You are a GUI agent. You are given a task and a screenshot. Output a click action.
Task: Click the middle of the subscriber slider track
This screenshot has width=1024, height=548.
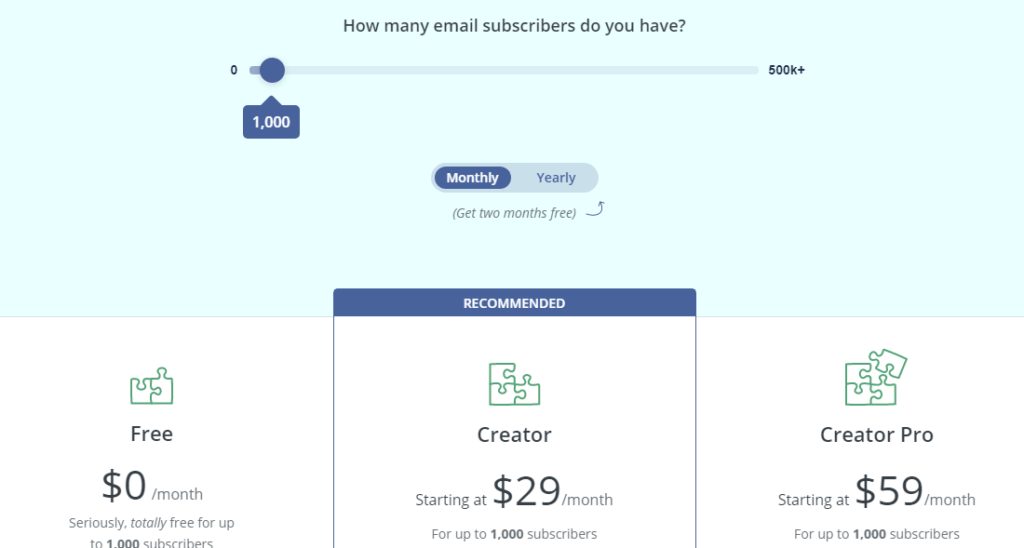[504, 70]
